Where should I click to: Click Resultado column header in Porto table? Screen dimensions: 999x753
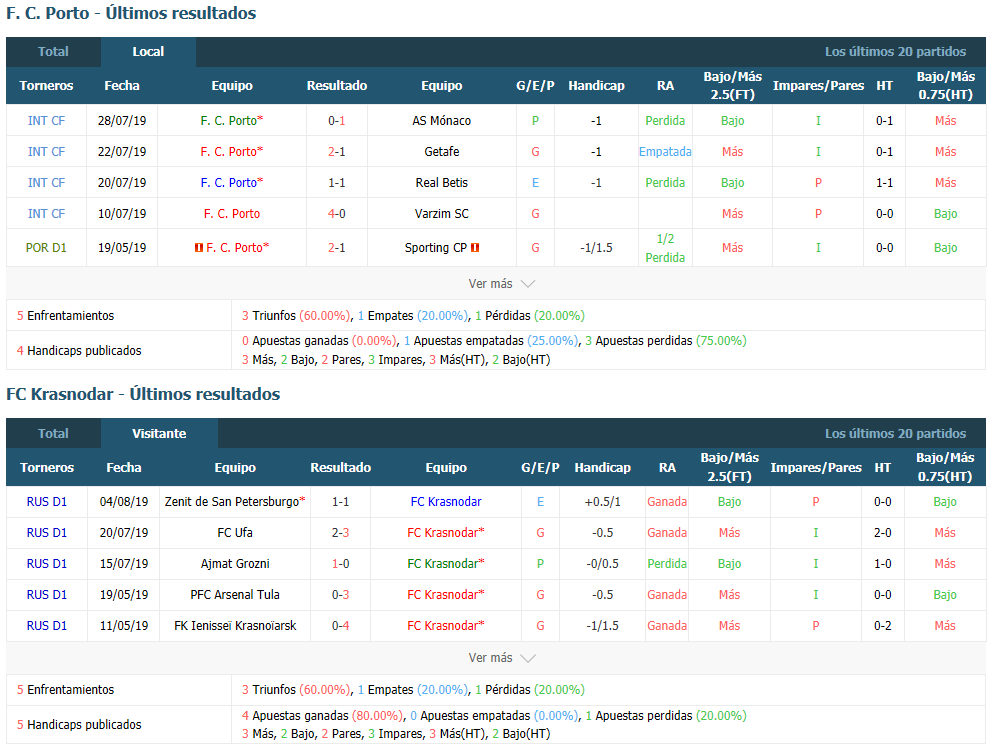point(336,85)
